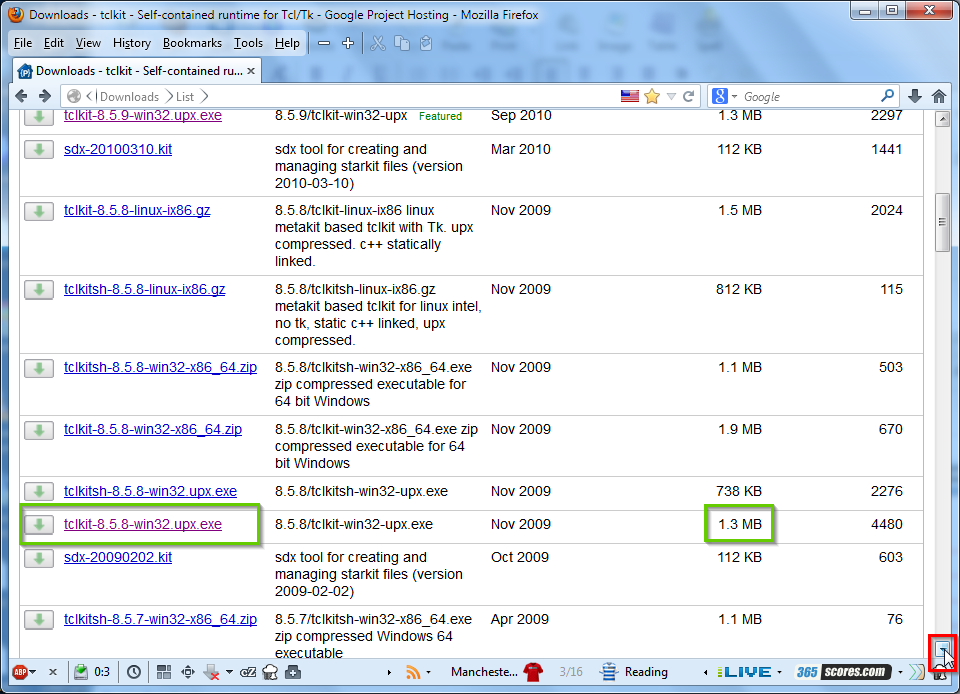The height and width of the screenshot is (694, 960).
Task: Click the vertical scrollbar thumb
Action: pyautogui.click(x=942, y=220)
